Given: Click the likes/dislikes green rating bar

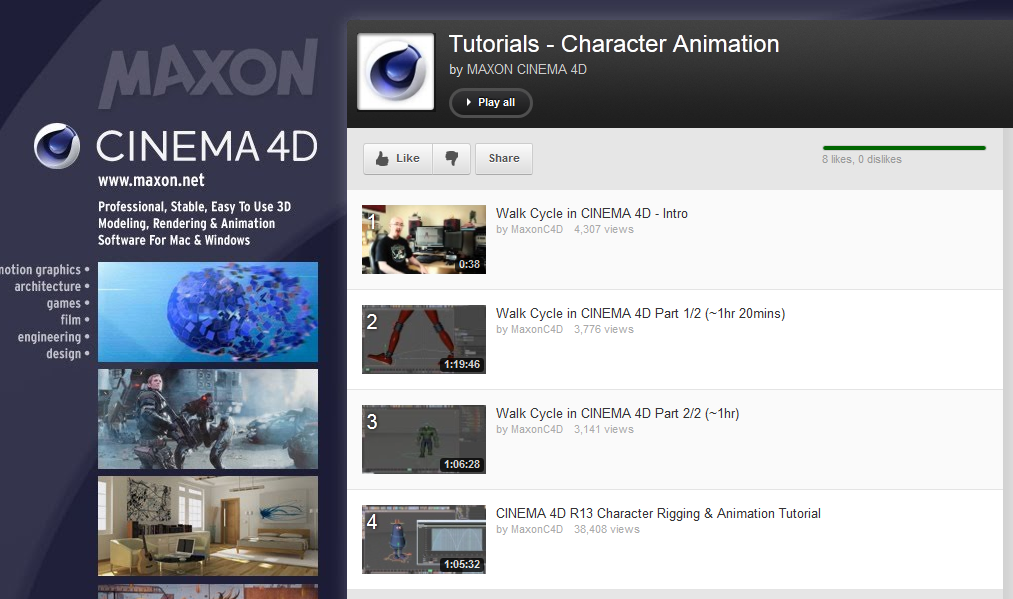Looking at the screenshot, I should 904,148.
